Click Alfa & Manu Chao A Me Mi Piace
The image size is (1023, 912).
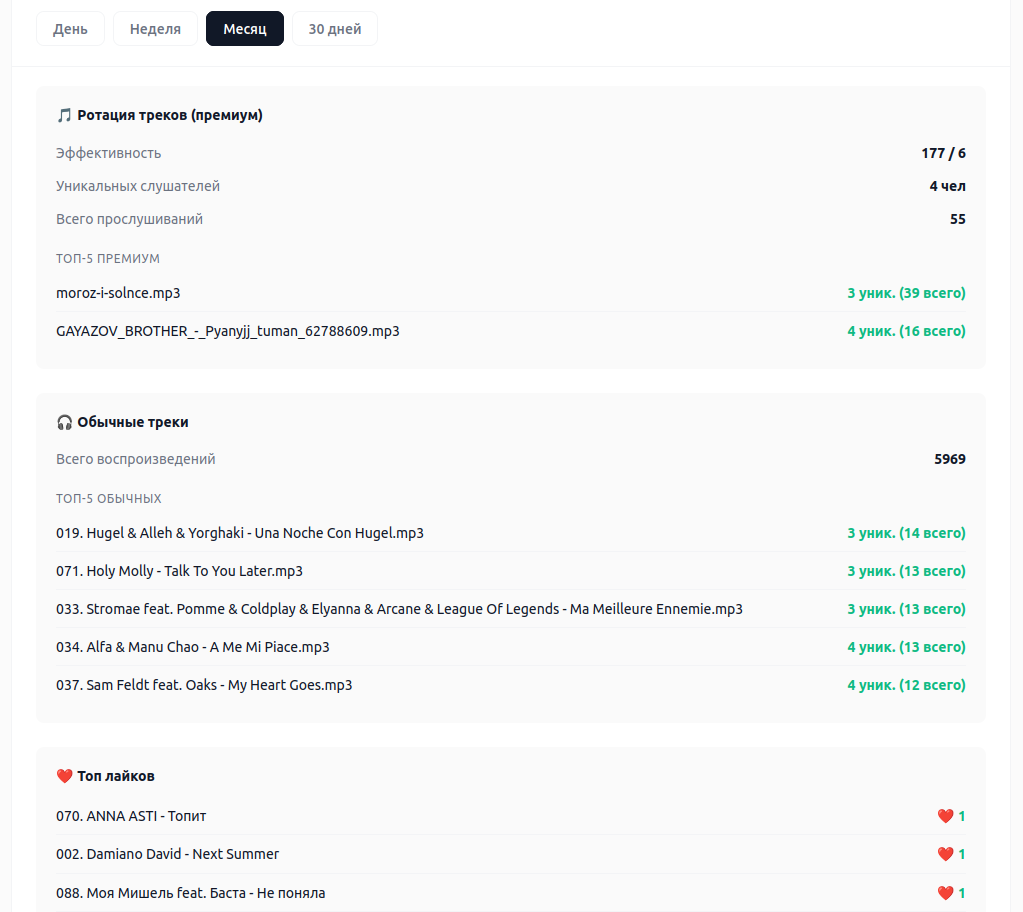[x=193, y=647]
